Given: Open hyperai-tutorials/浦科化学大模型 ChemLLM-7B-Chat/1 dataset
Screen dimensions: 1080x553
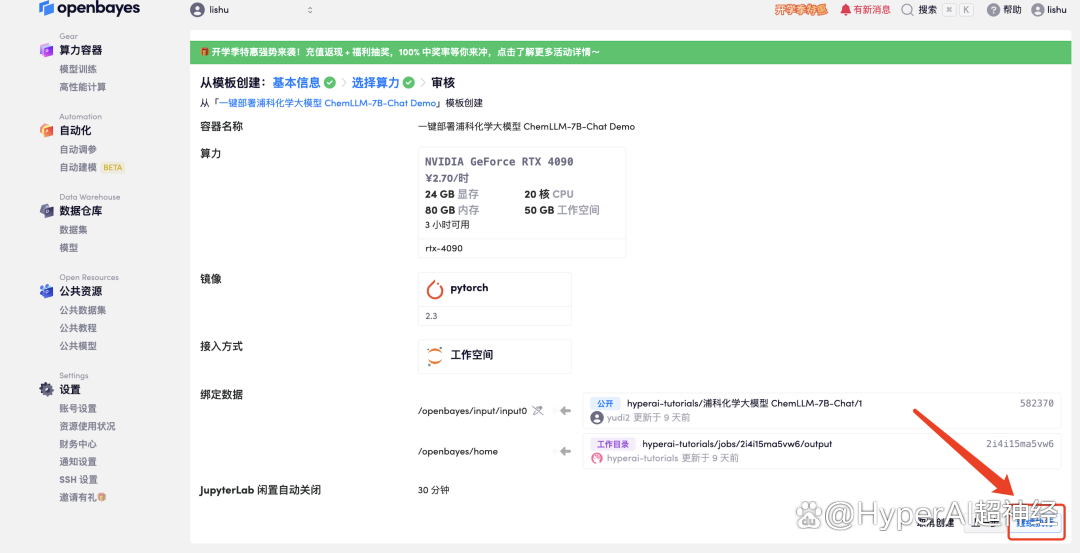Looking at the screenshot, I should point(744,404).
